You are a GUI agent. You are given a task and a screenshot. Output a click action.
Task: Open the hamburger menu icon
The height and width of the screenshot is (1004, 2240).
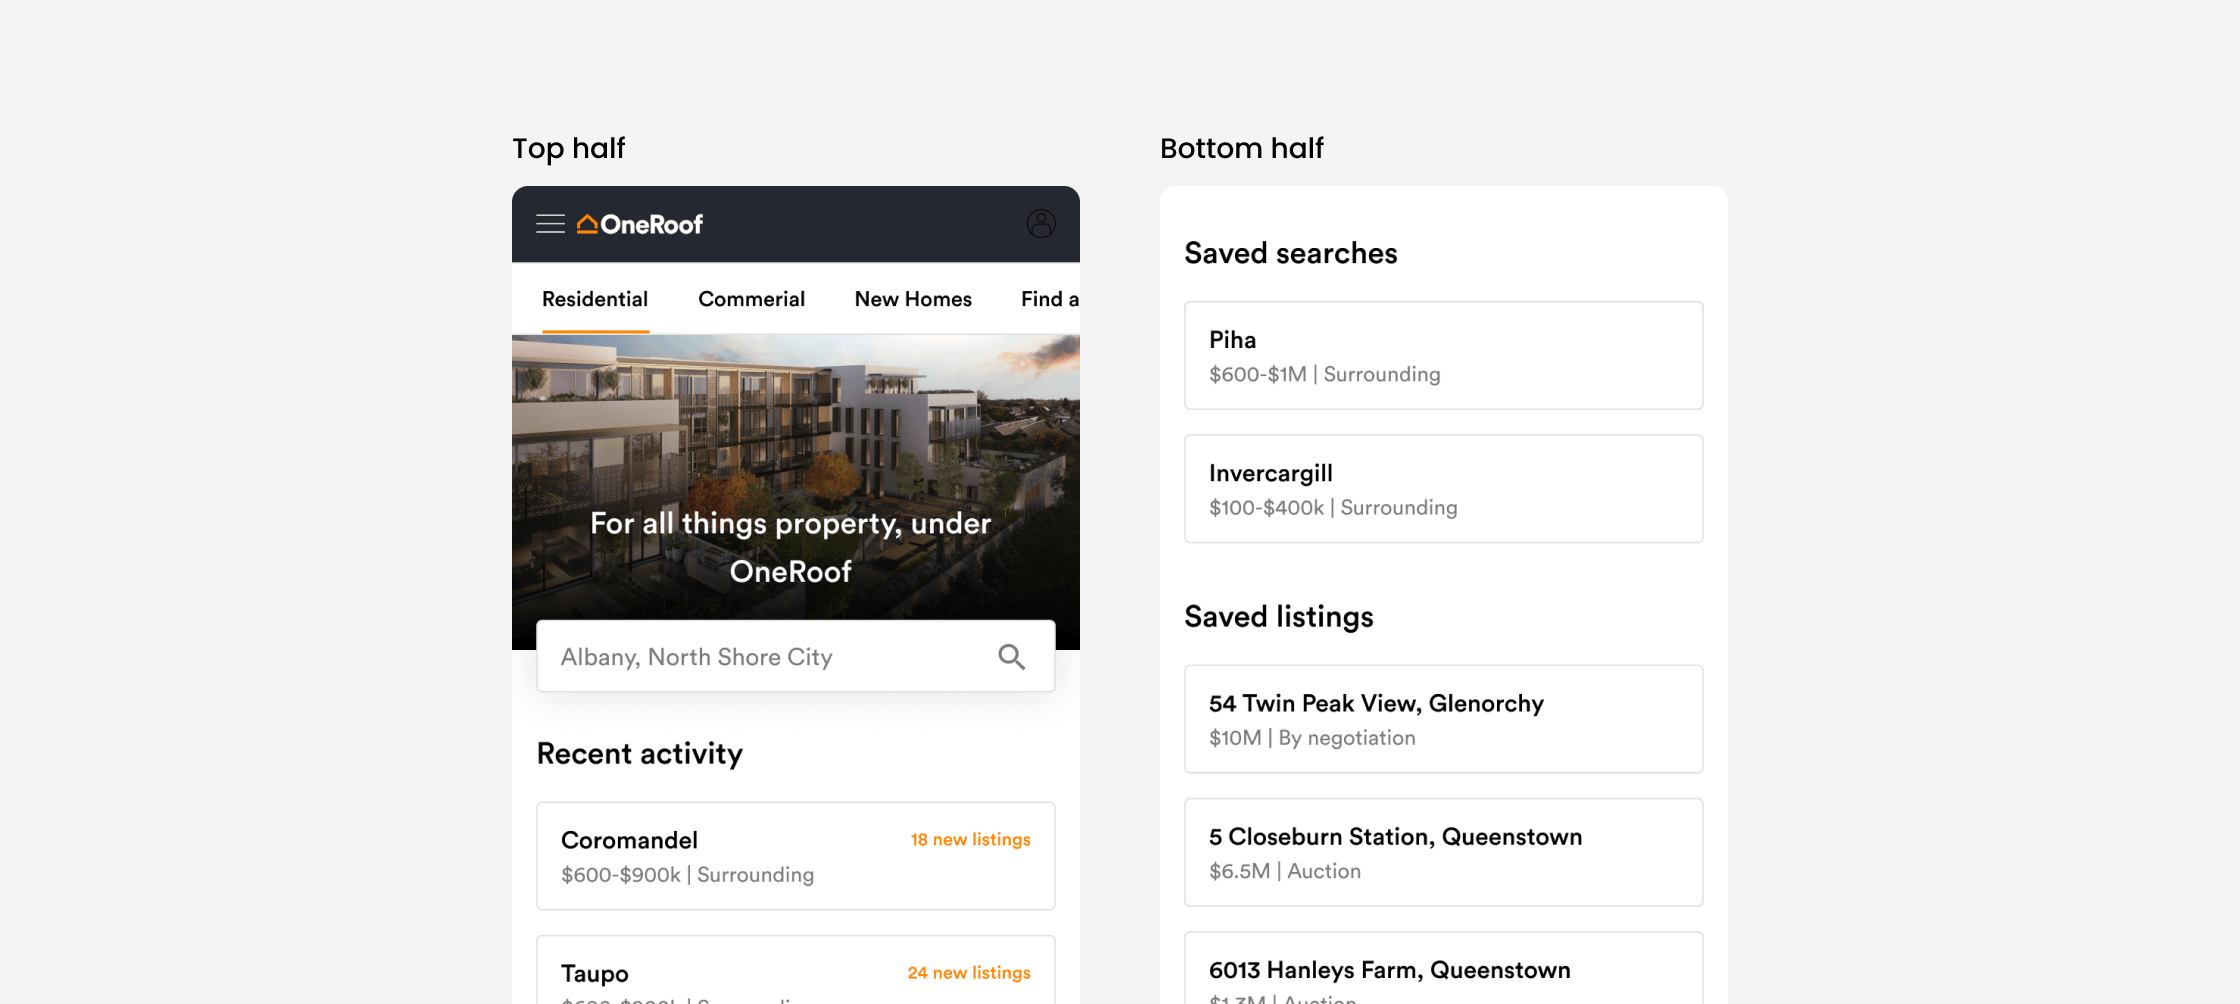(550, 224)
